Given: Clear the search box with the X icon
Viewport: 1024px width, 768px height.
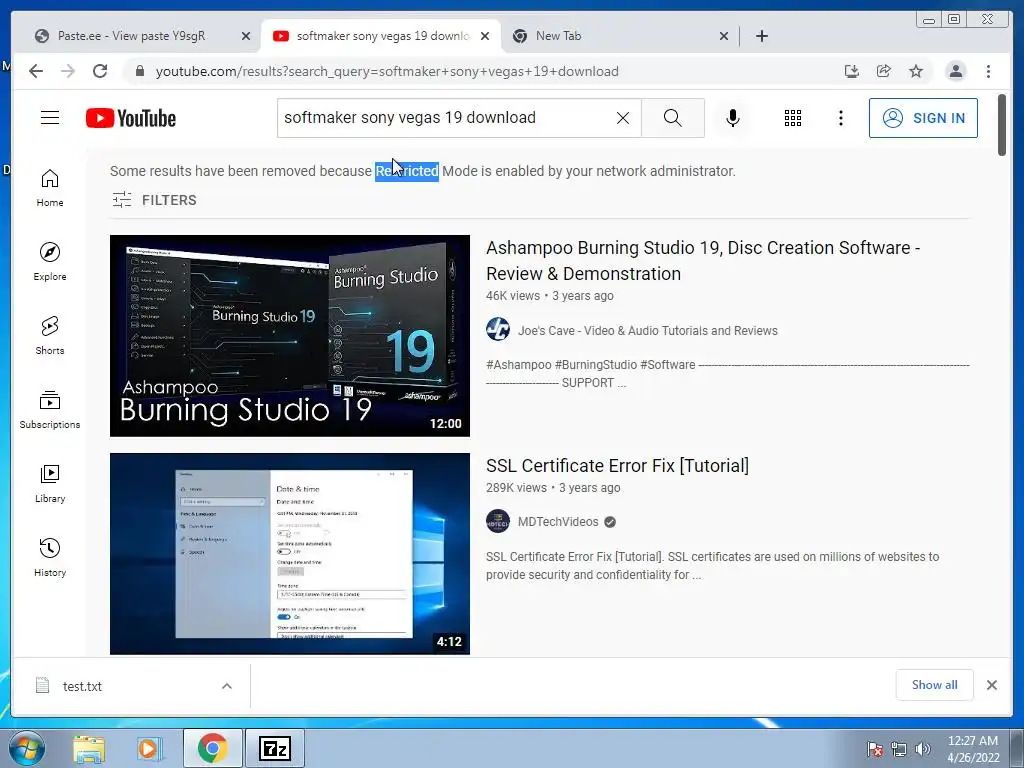Looking at the screenshot, I should pyautogui.click(x=623, y=118).
